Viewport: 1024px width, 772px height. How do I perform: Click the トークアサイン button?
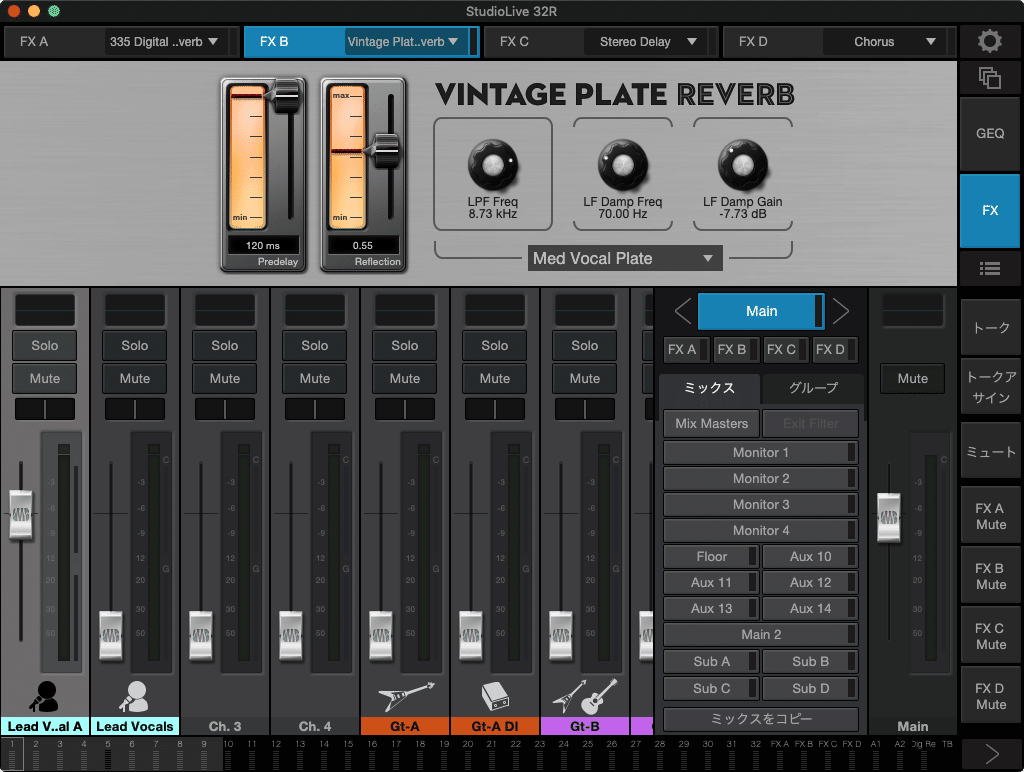(x=990, y=387)
